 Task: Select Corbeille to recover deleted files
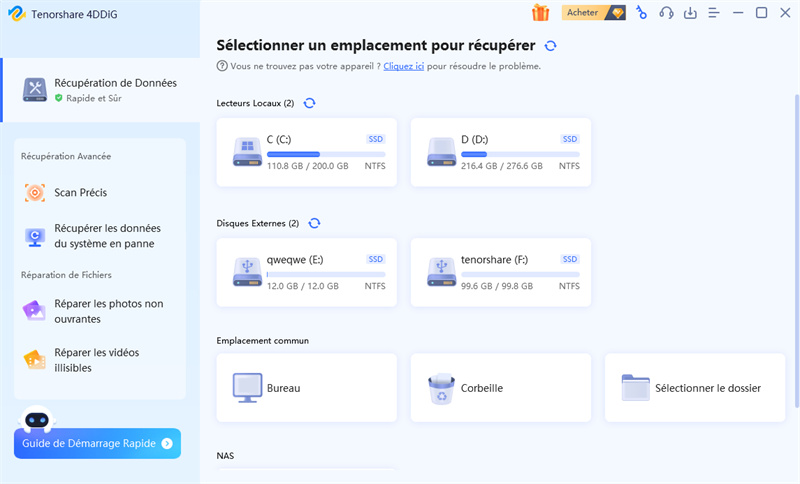click(x=500, y=387)
